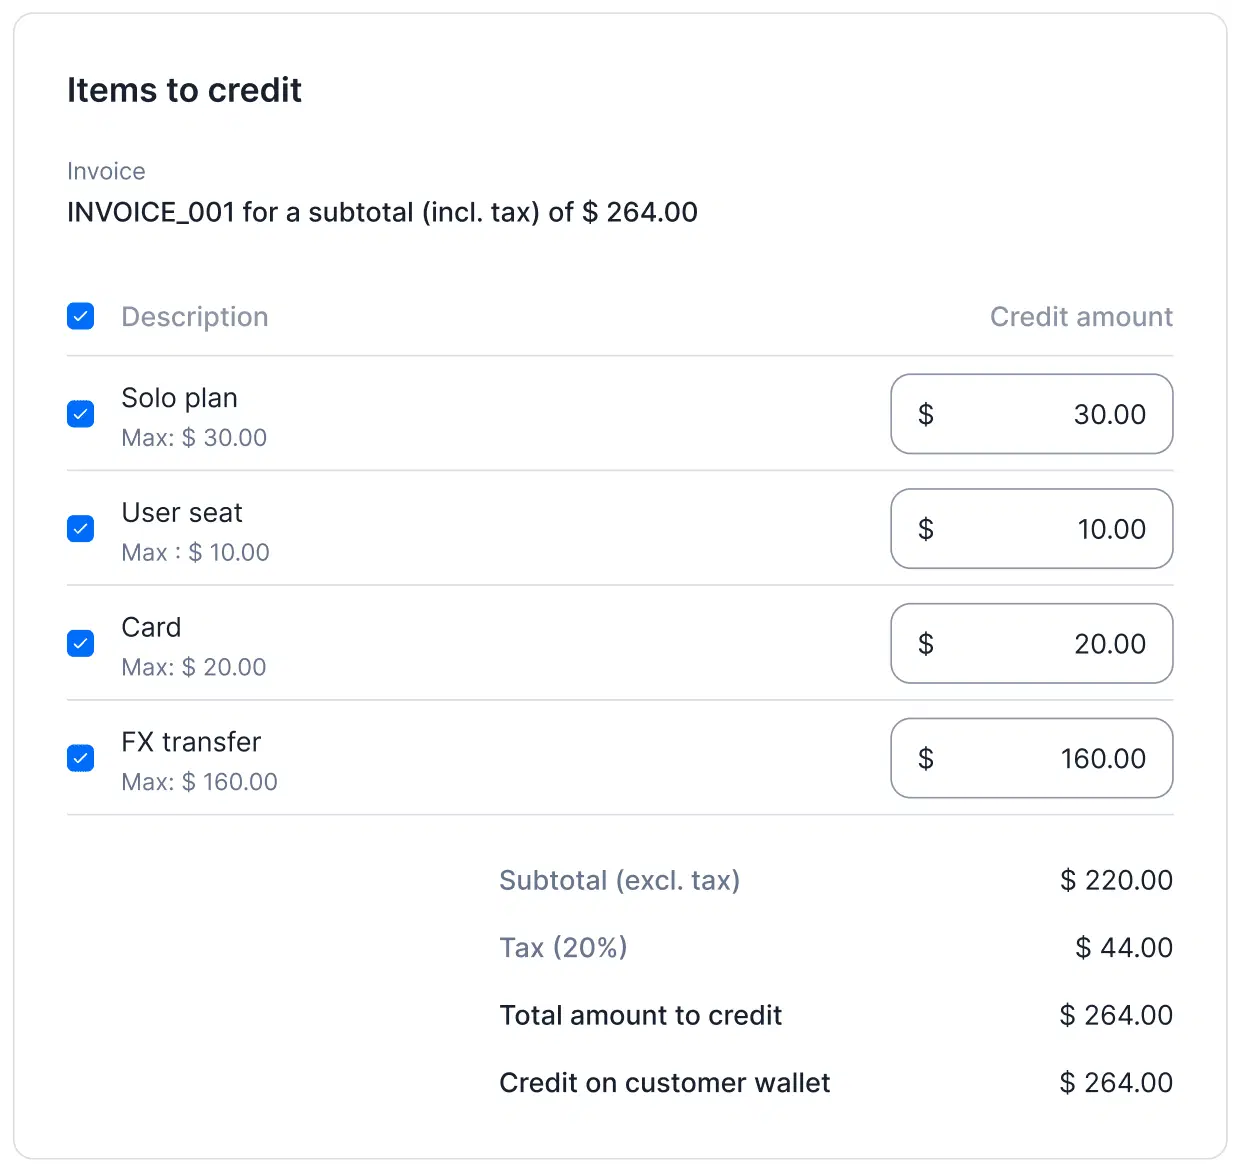Click the INVOICE_001 subtotal line
This screenshot has height=1174, width=1244.
pyautogui.click(x=382, y=212)
